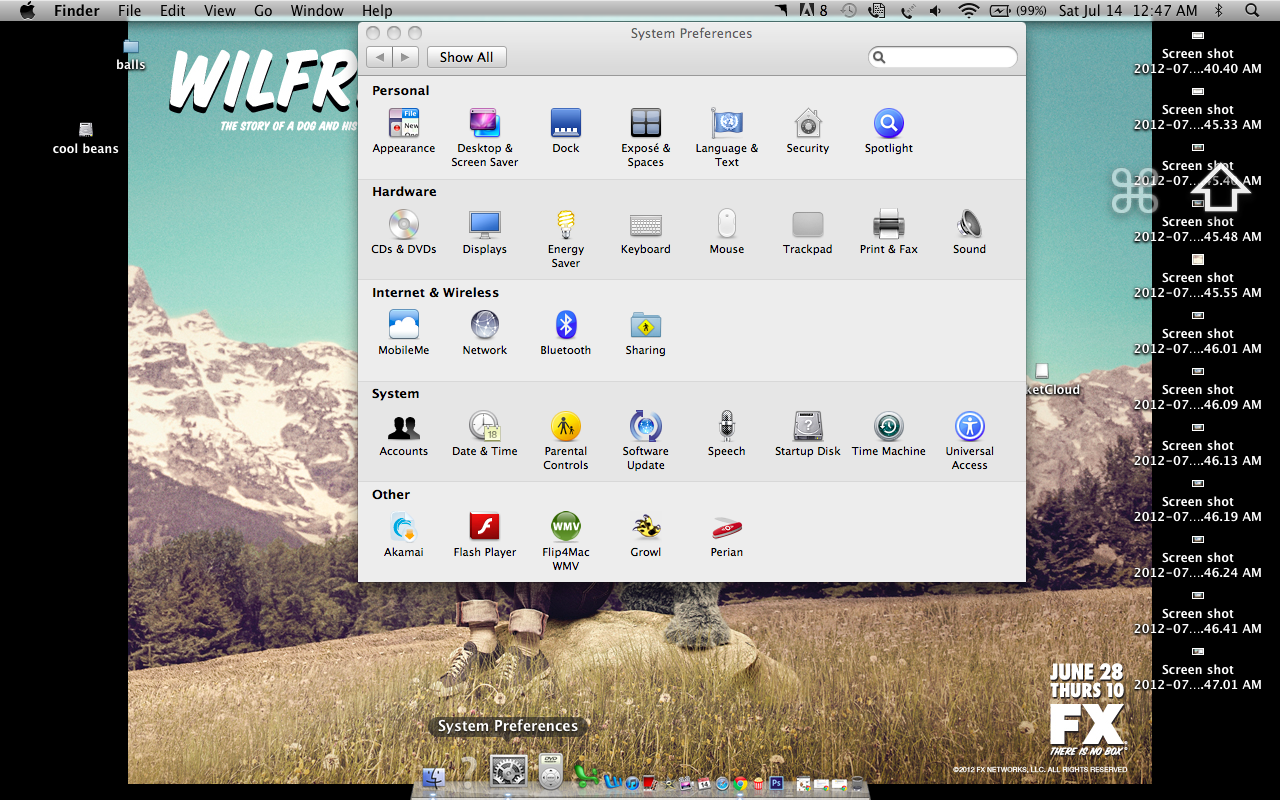The height and width of the screenshot is (800, 1280).
Task: Open the Finder menu
Action: [76, 11]
